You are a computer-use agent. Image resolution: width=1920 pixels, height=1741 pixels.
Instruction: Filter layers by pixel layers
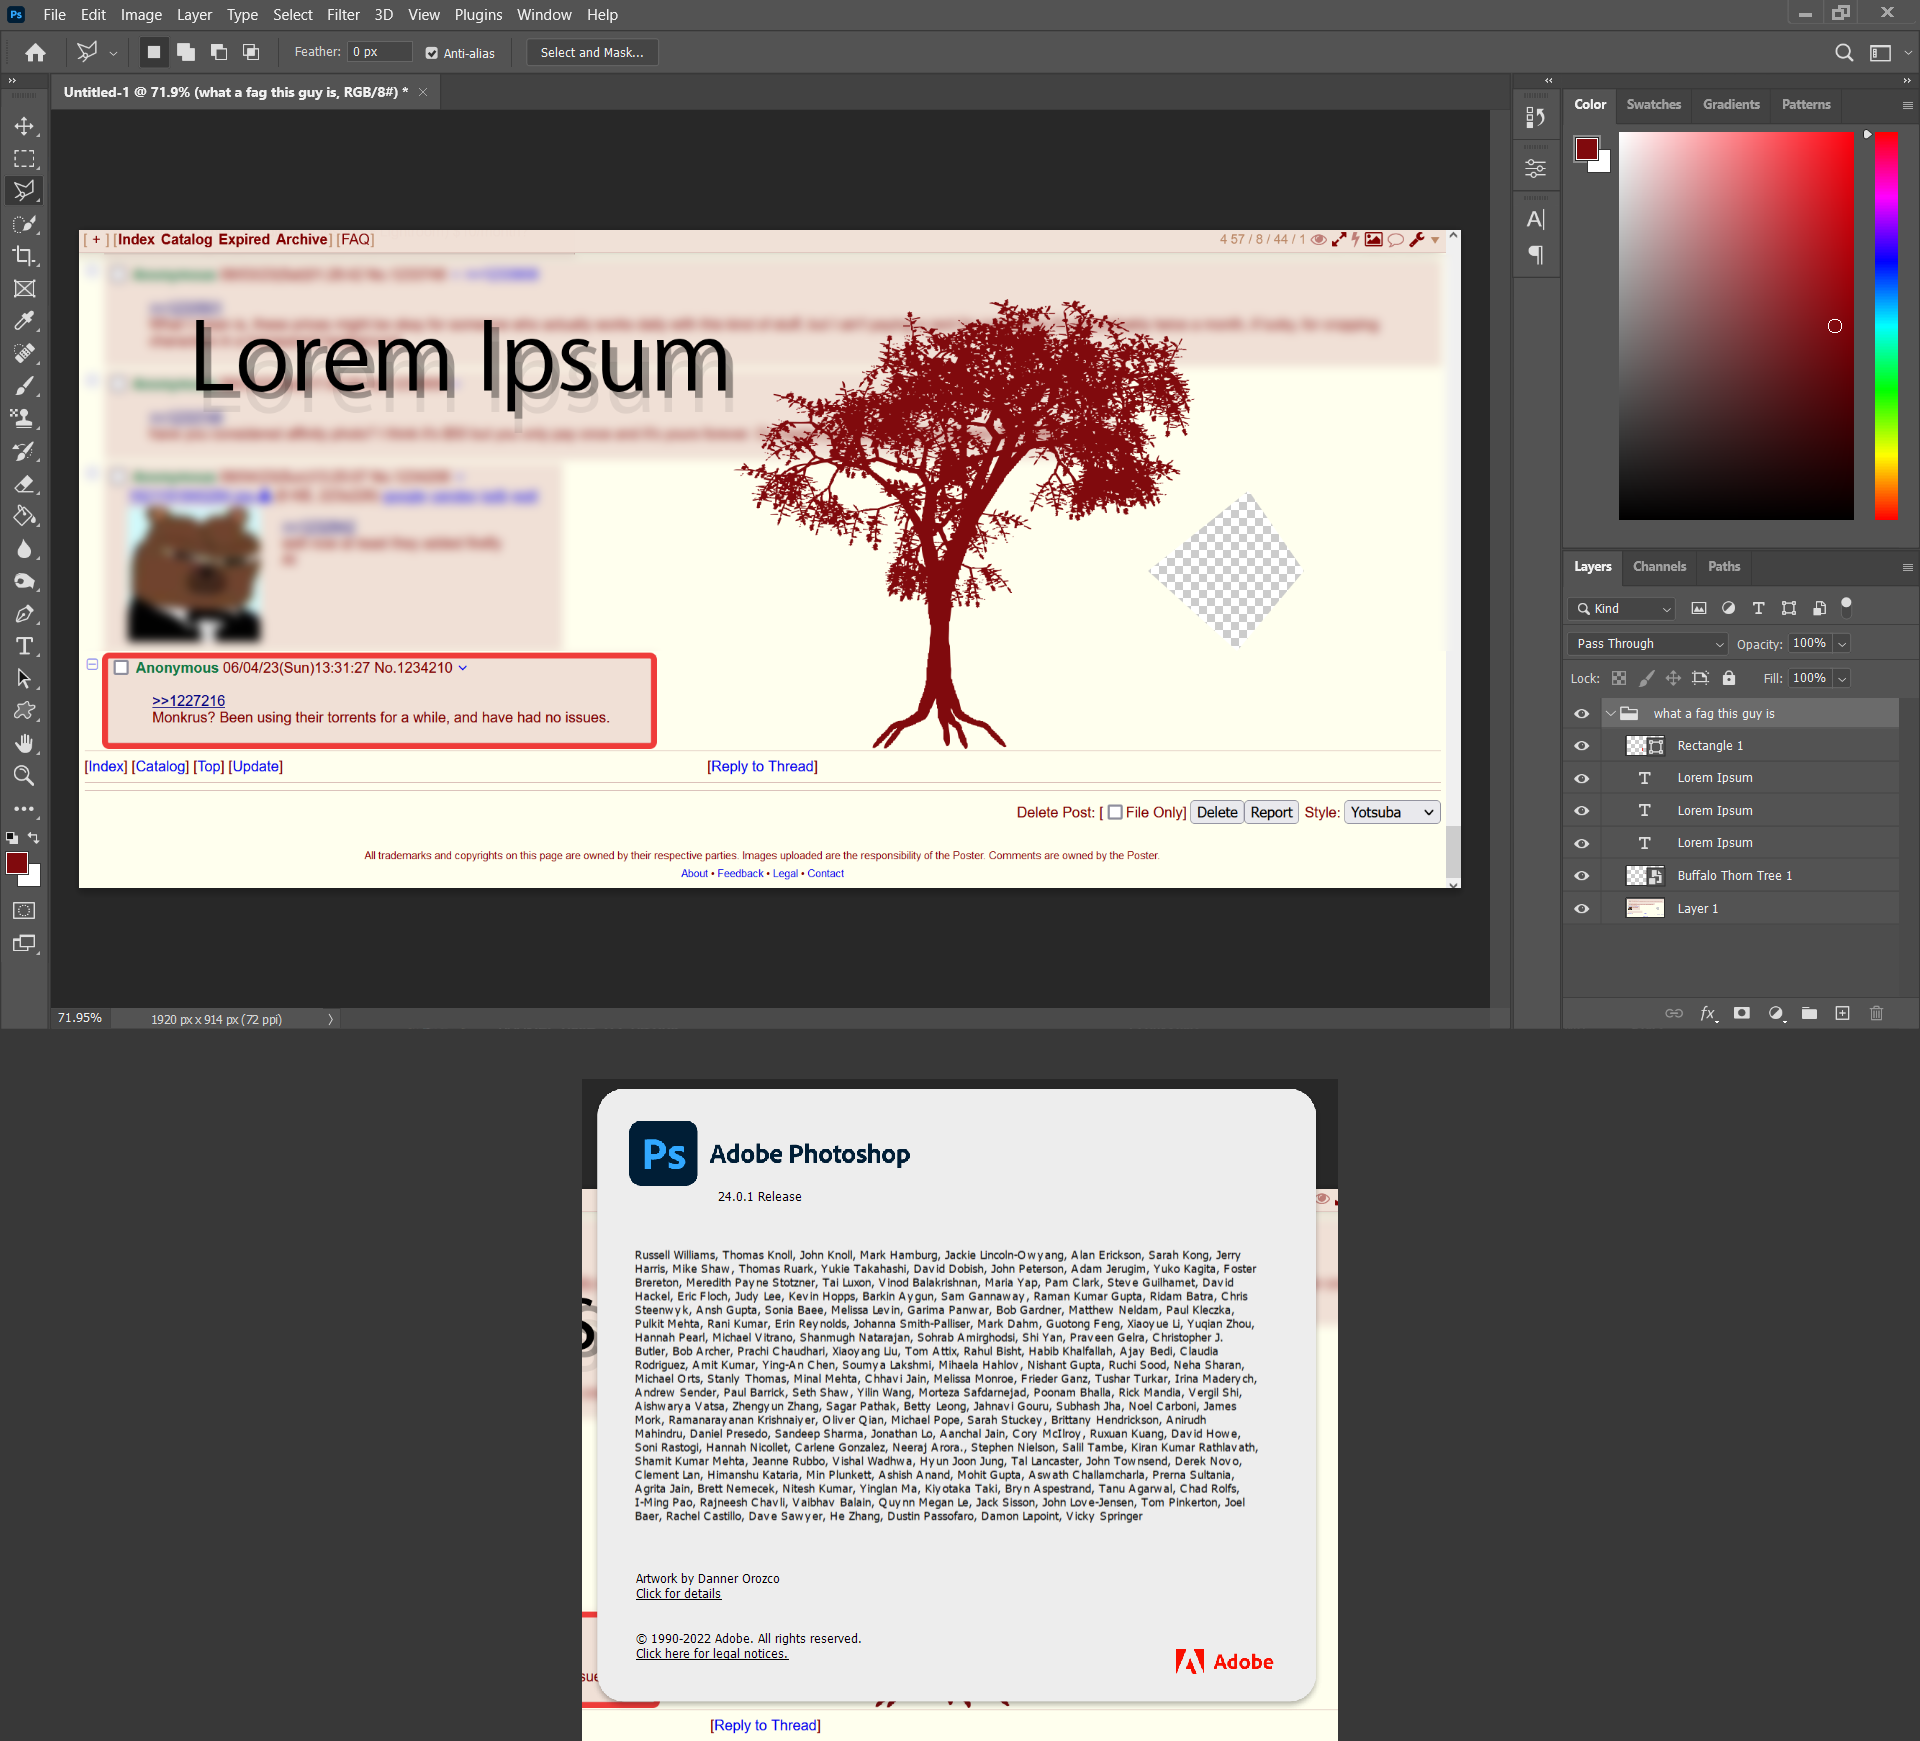coord(1699,608)
